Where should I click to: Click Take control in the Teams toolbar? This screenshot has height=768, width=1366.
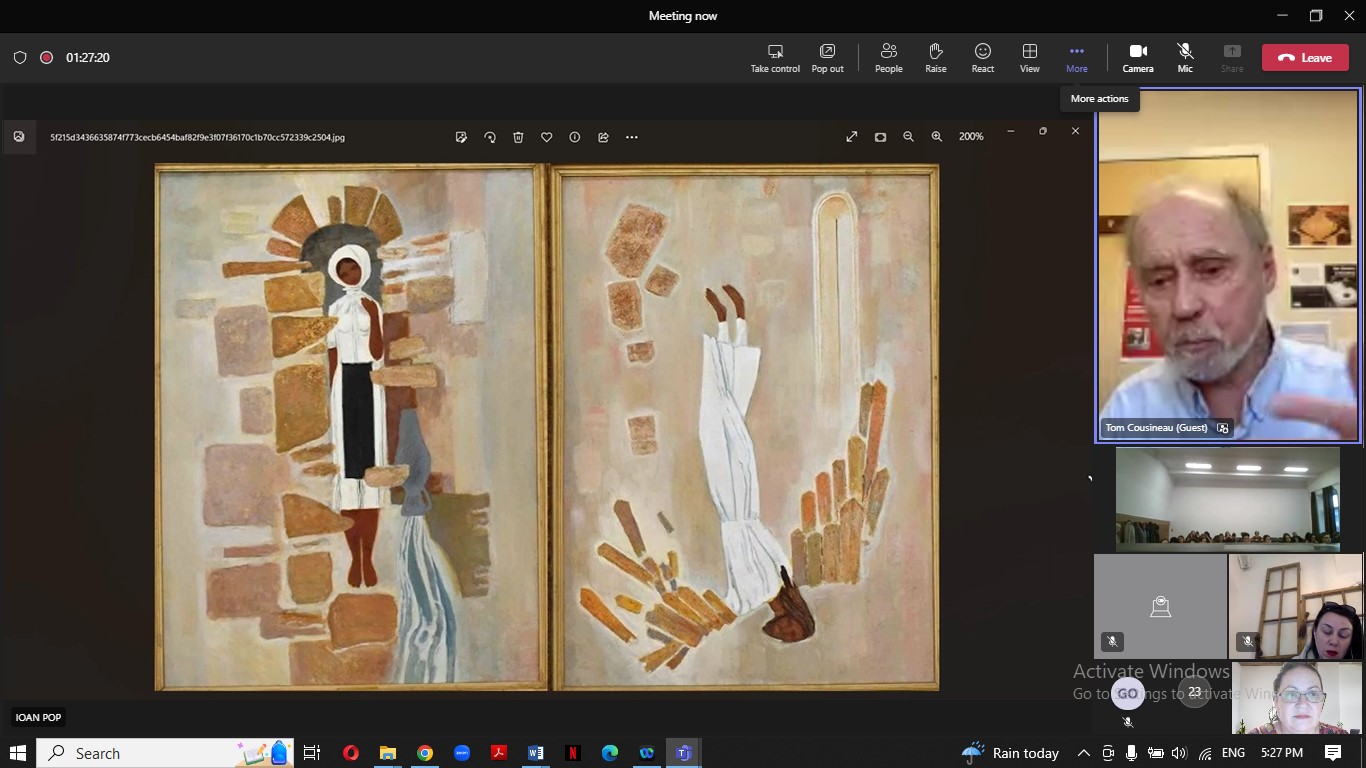pyautogui.click(x=775, y=58)
